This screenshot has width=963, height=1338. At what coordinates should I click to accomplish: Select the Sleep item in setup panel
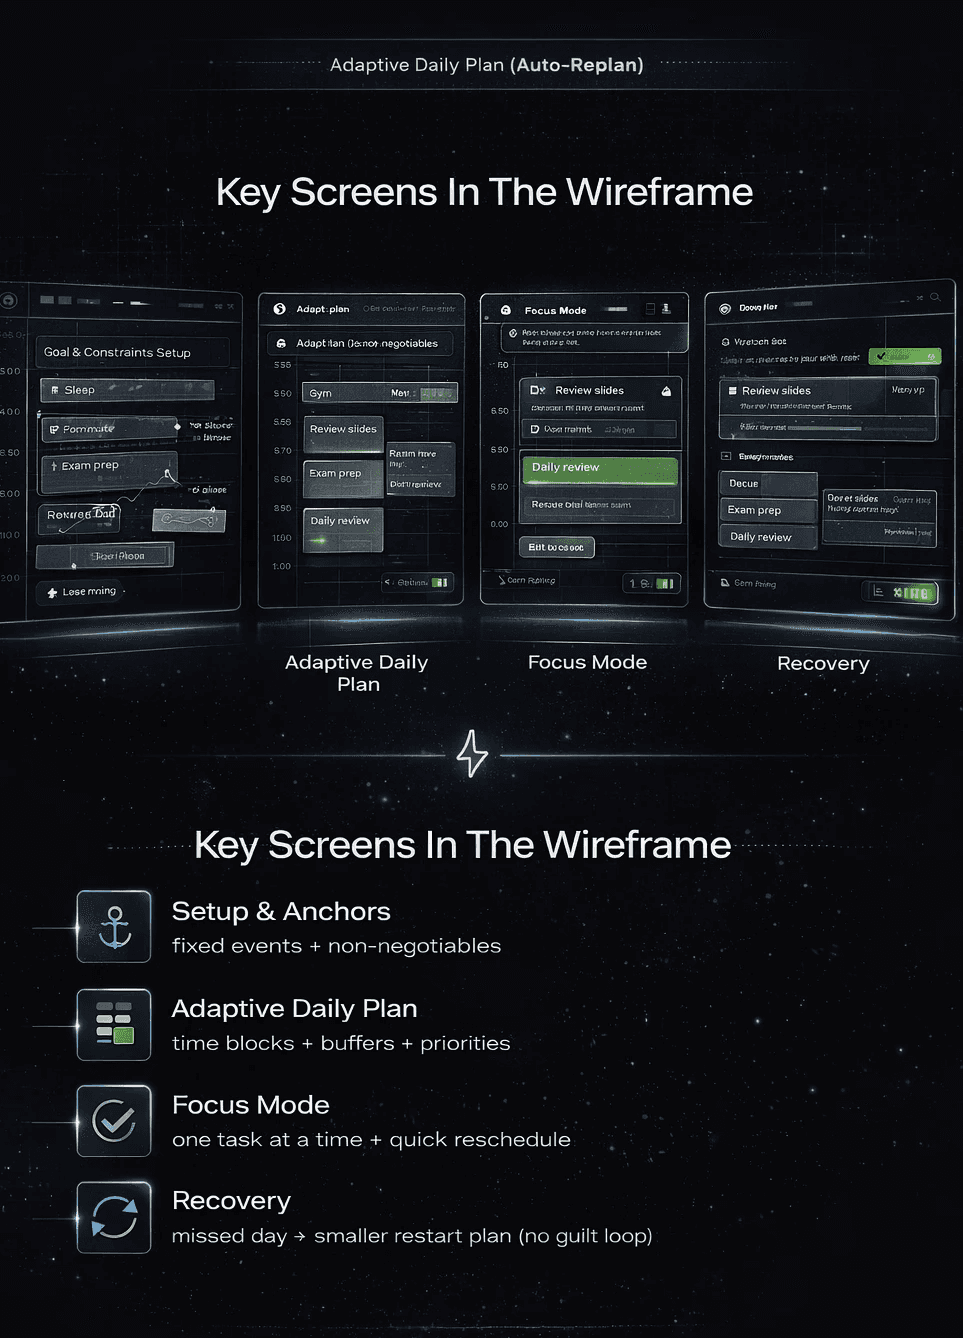[127, 390]
